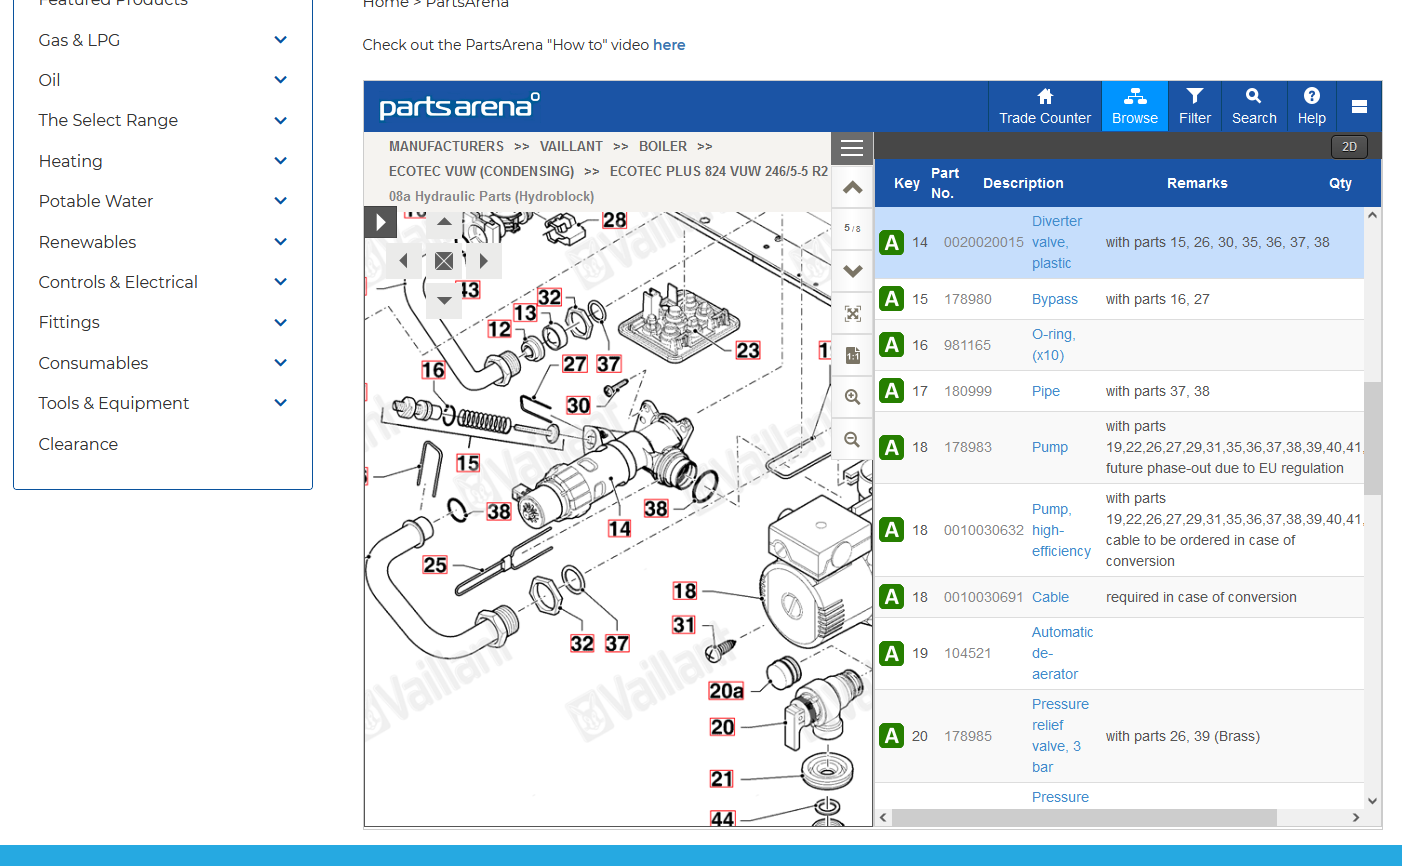This screenshot has width=1402, height=866.
Task: Click the green A icon for Pipe
Action: pyautogui.click(x=892, y=391)
